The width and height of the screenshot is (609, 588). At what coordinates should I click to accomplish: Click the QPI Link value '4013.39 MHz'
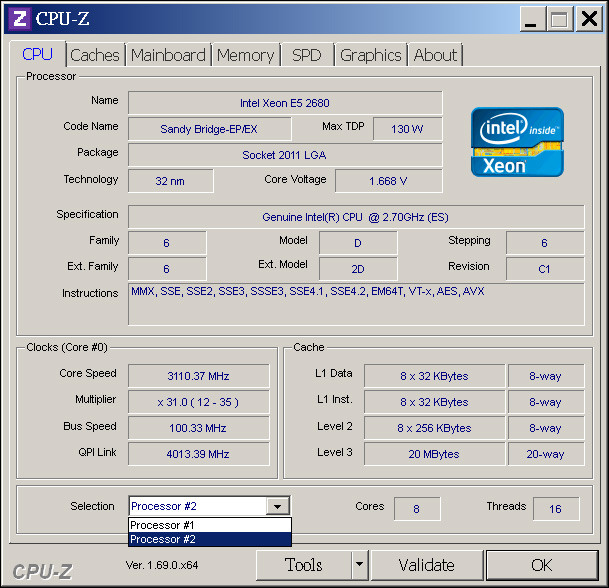pos(198,454)
